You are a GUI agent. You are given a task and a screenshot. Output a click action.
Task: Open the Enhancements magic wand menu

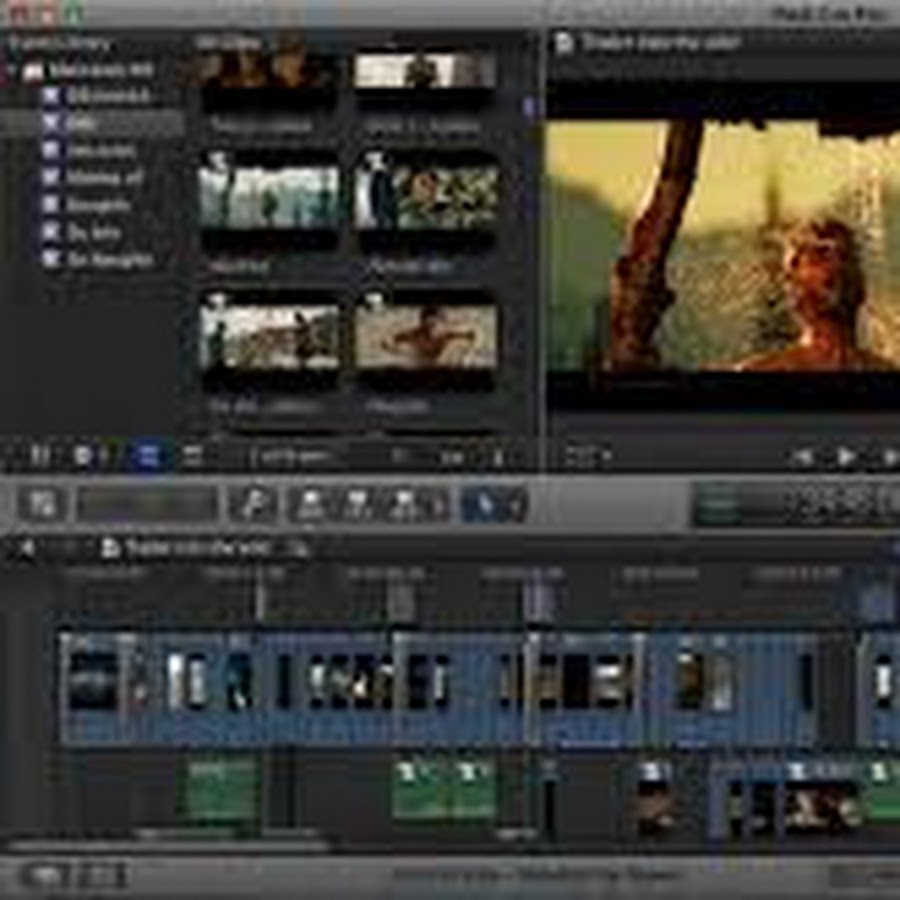click(x=253, y=504)
